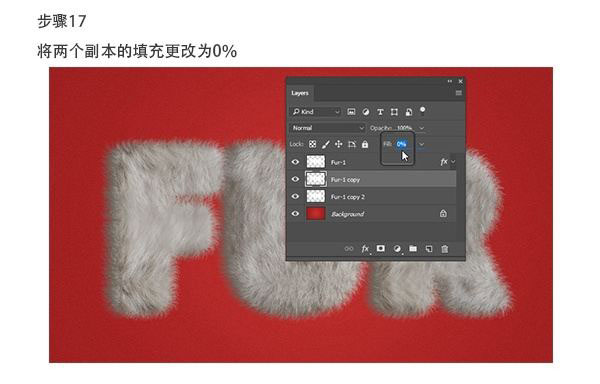Switch to the Layers tab
600x384 pixels.
(x=300, y=93)
